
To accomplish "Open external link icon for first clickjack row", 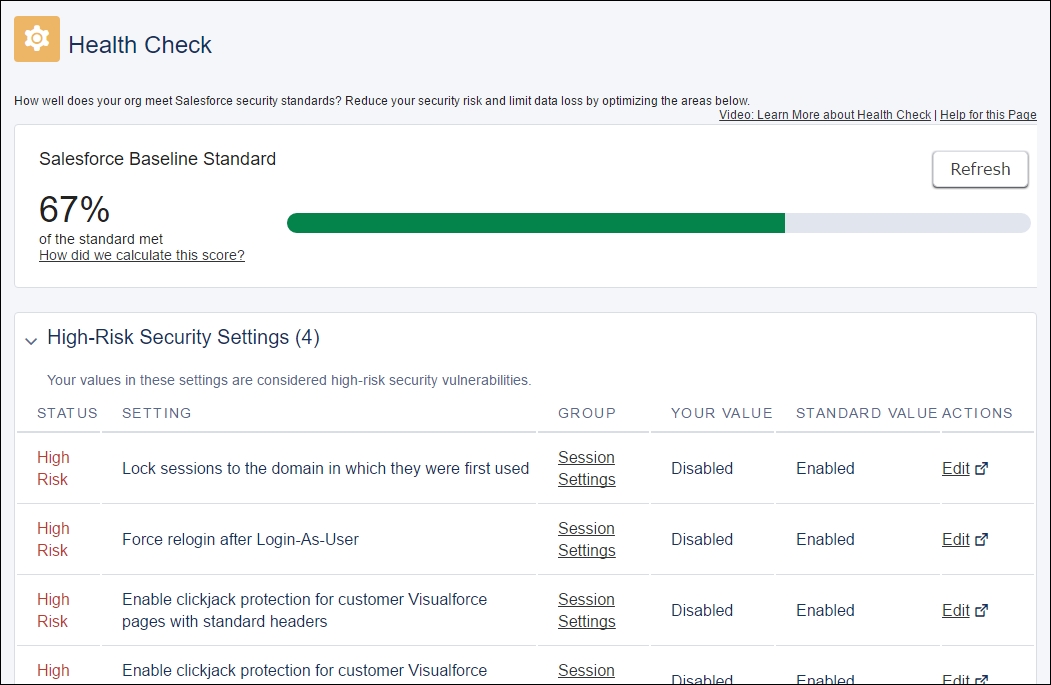I will coord(981,611).
